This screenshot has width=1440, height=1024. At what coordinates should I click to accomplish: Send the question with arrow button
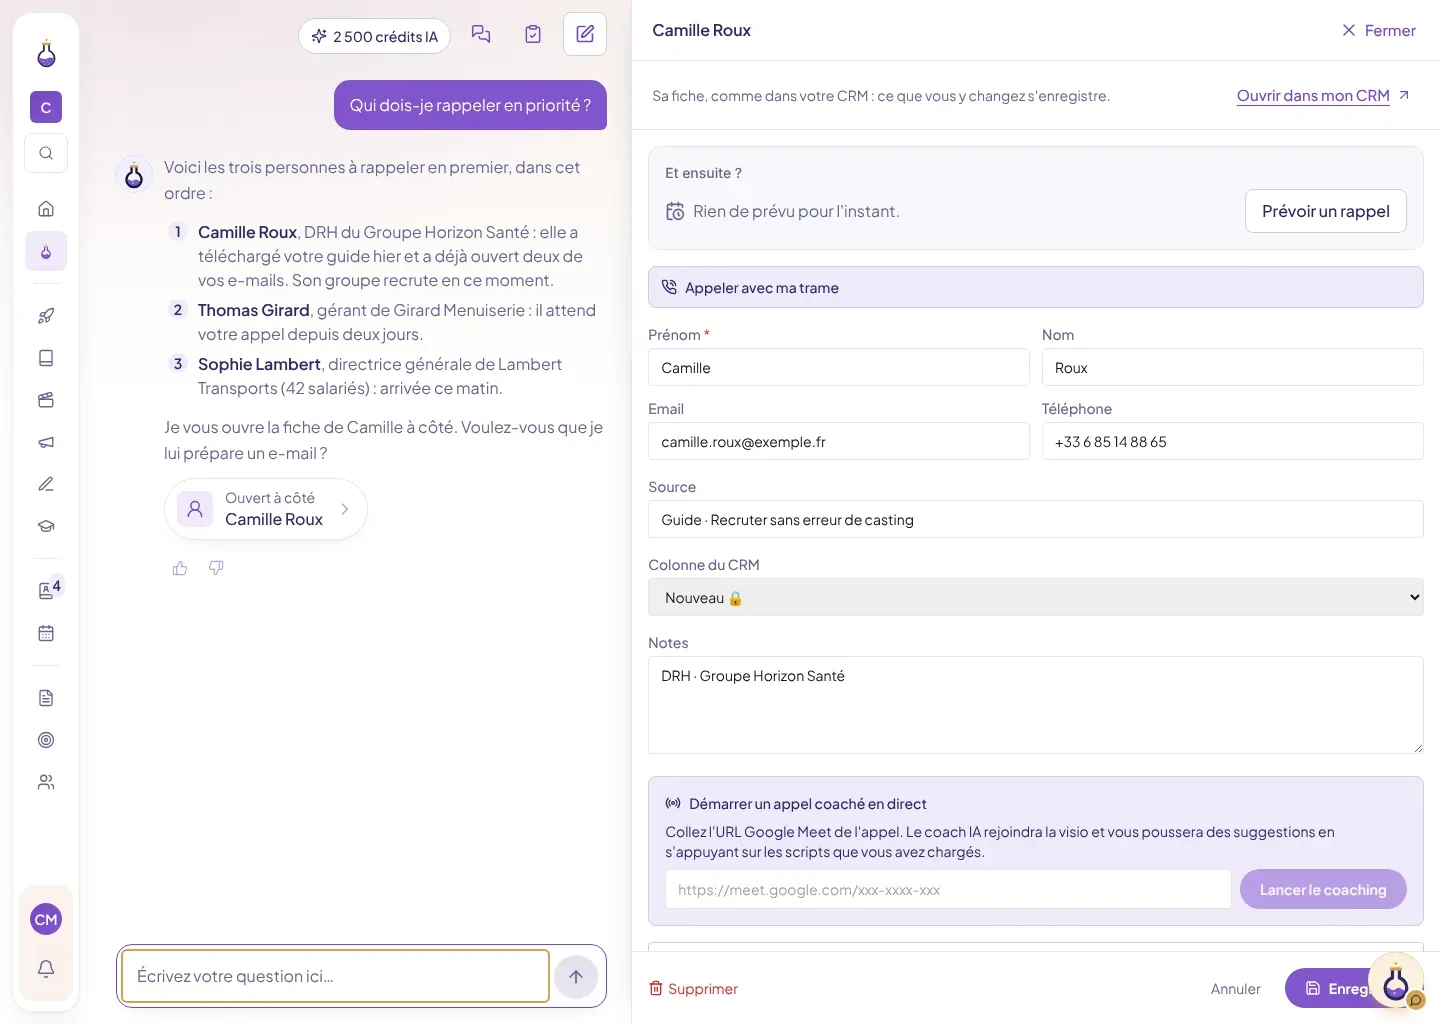[576, 977]
